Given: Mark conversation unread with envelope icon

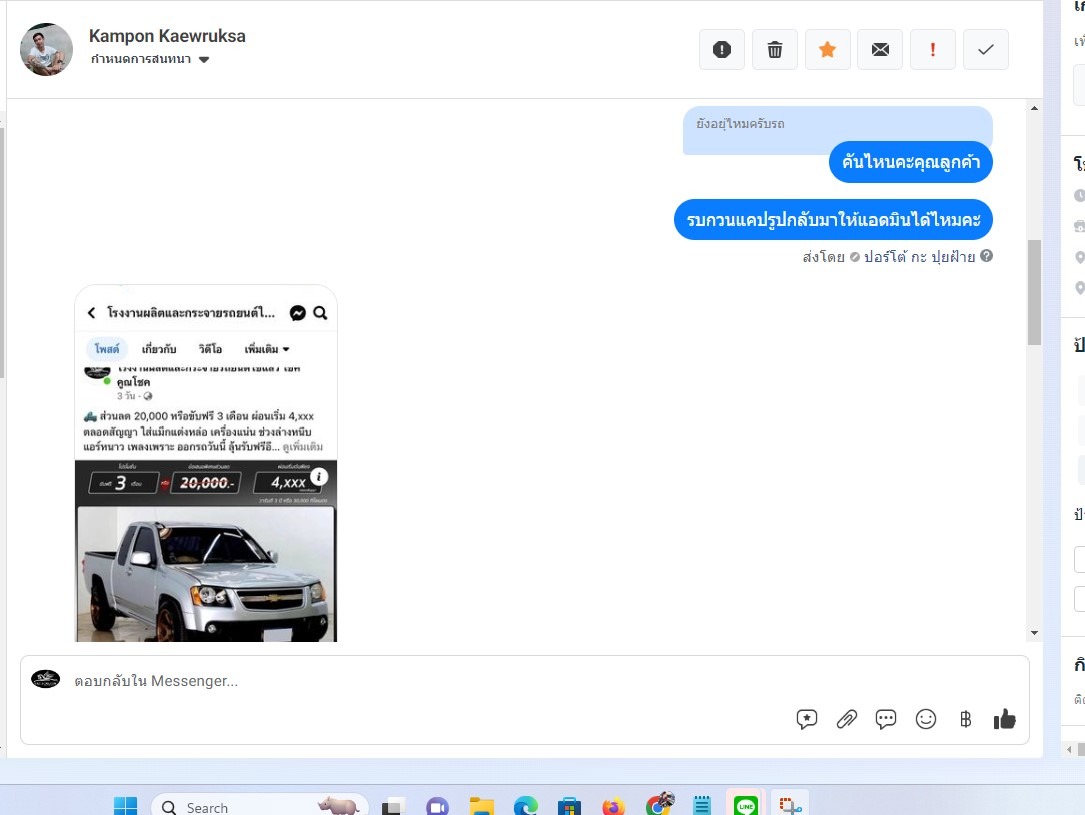Looking at the screenshot, I should pyautogui.click(x=880, y=49).
